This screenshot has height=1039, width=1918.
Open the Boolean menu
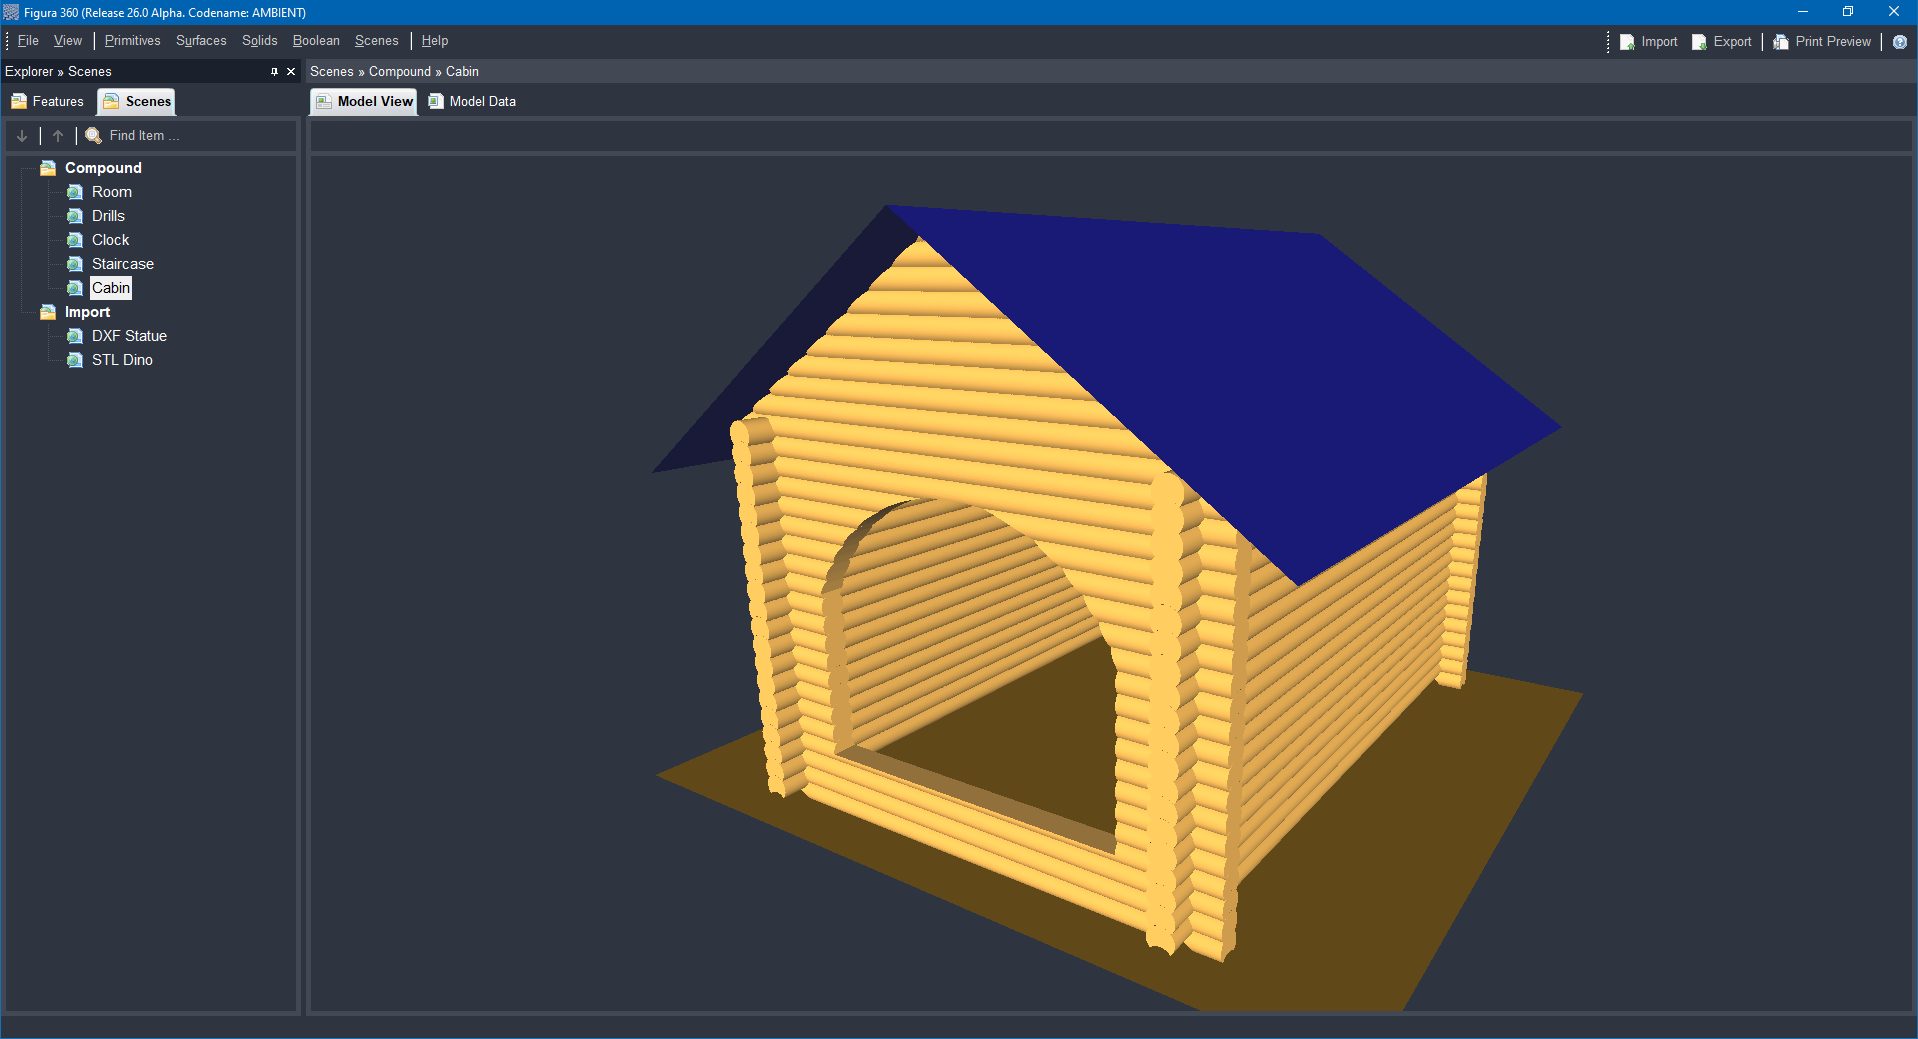tap(315, 40)
